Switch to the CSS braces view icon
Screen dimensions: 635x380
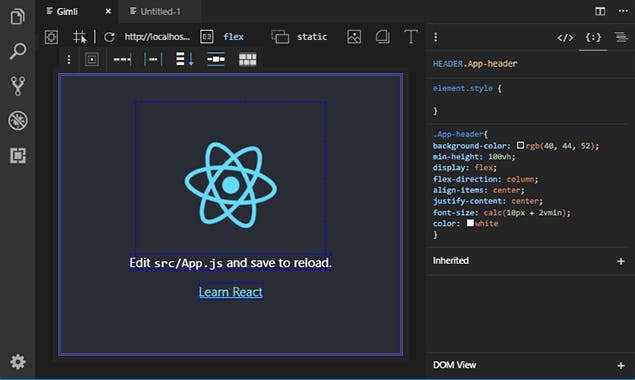coord(593,38)
